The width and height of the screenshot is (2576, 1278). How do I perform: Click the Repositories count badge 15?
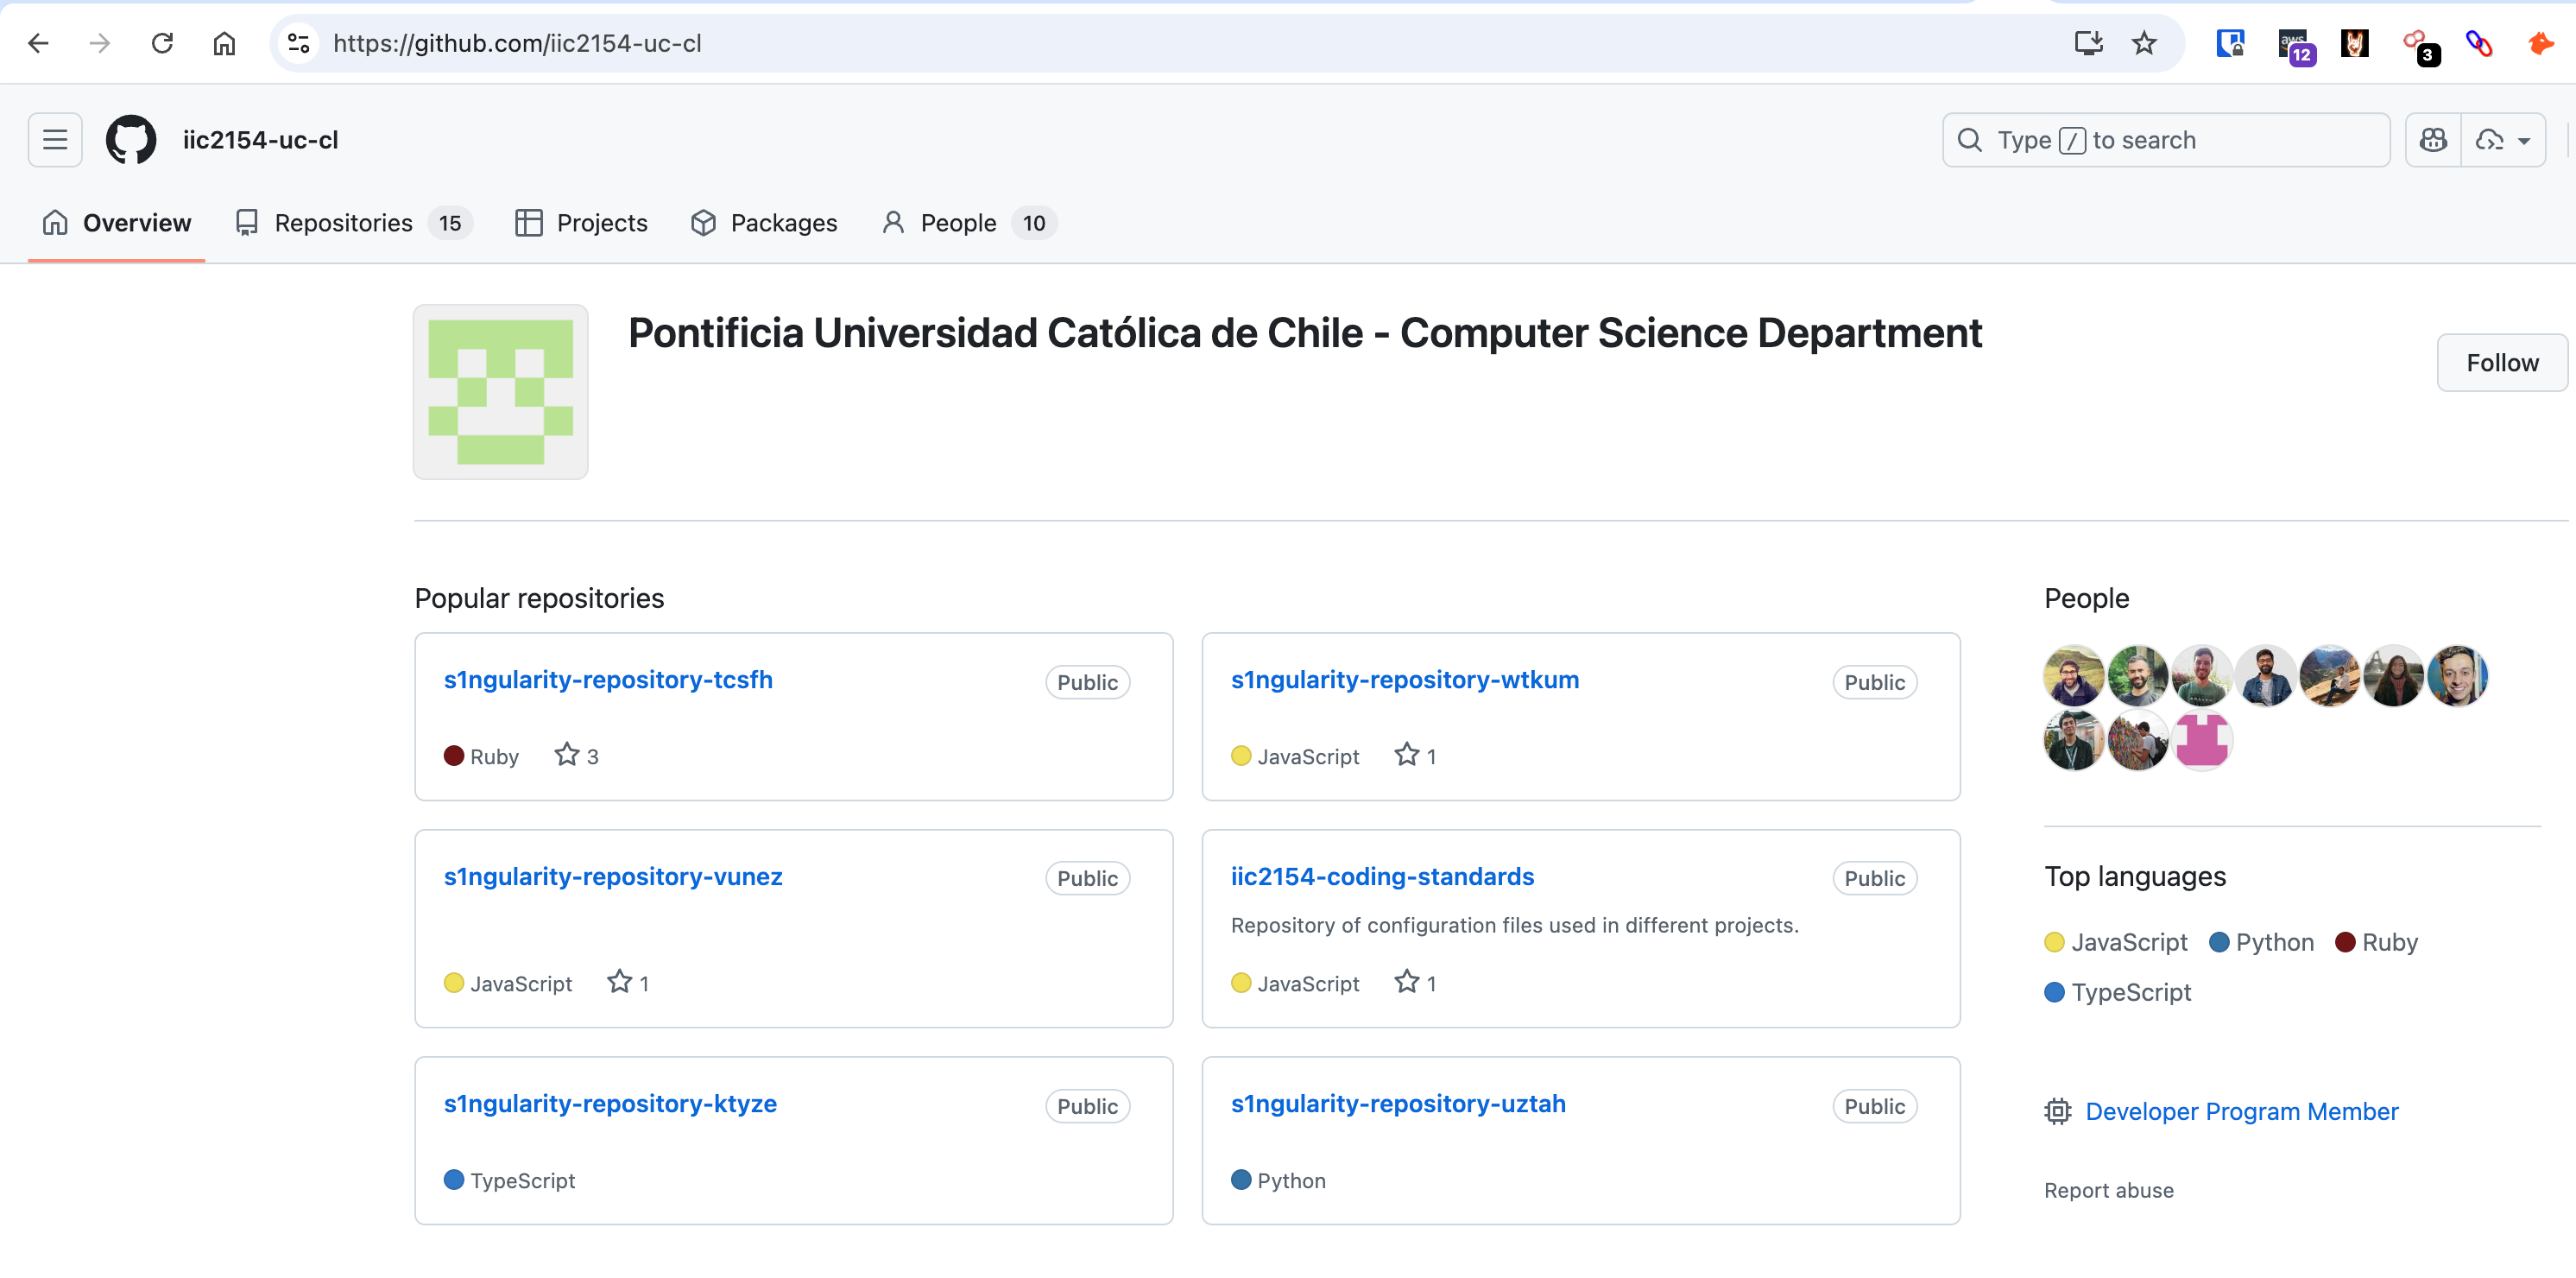(450, 223)
